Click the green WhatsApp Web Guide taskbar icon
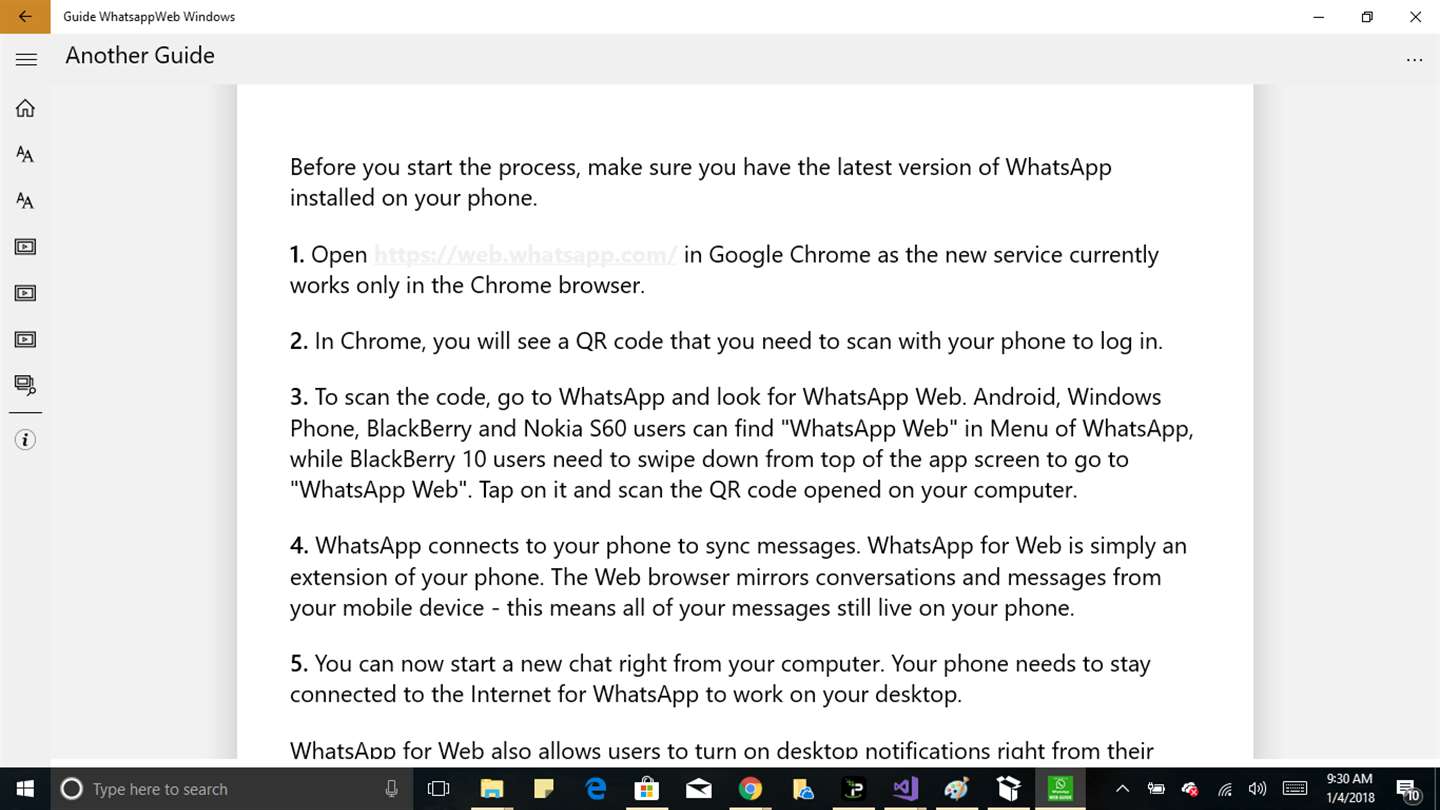This screenshot has width=1440, height=810. click(x=1060, y=789)
